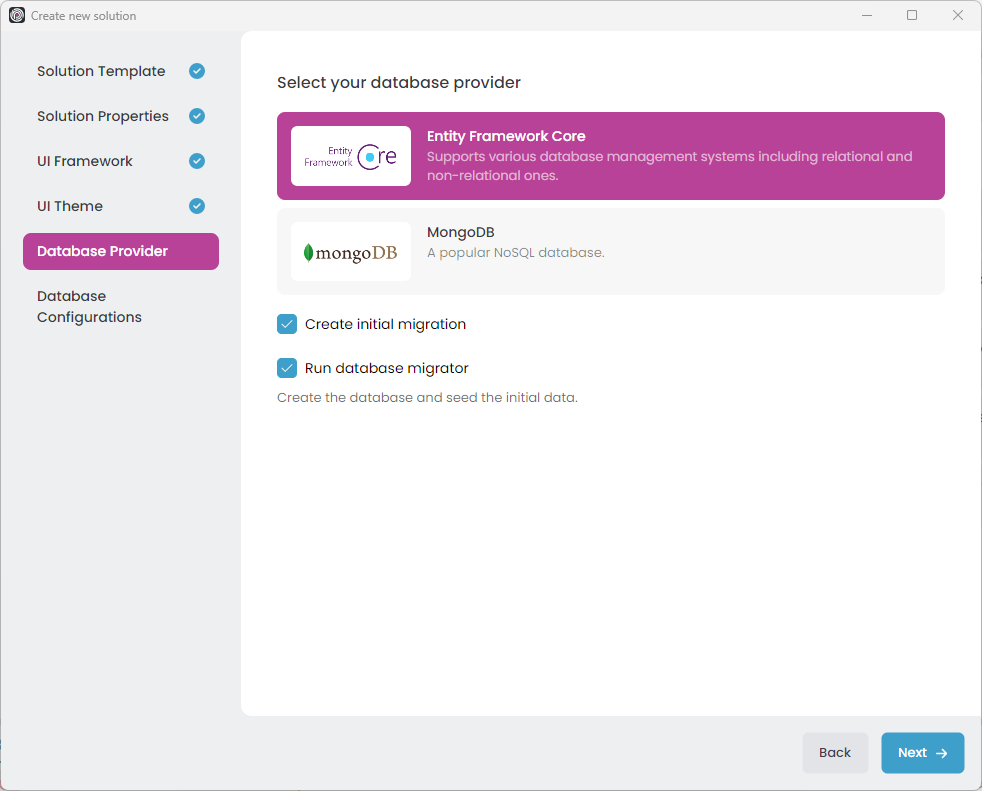Image resolution: width=982 pixels, height=791 pixels.
Task: Click Solution Template completed checkmark icon
Action: (x=197, y=71)
